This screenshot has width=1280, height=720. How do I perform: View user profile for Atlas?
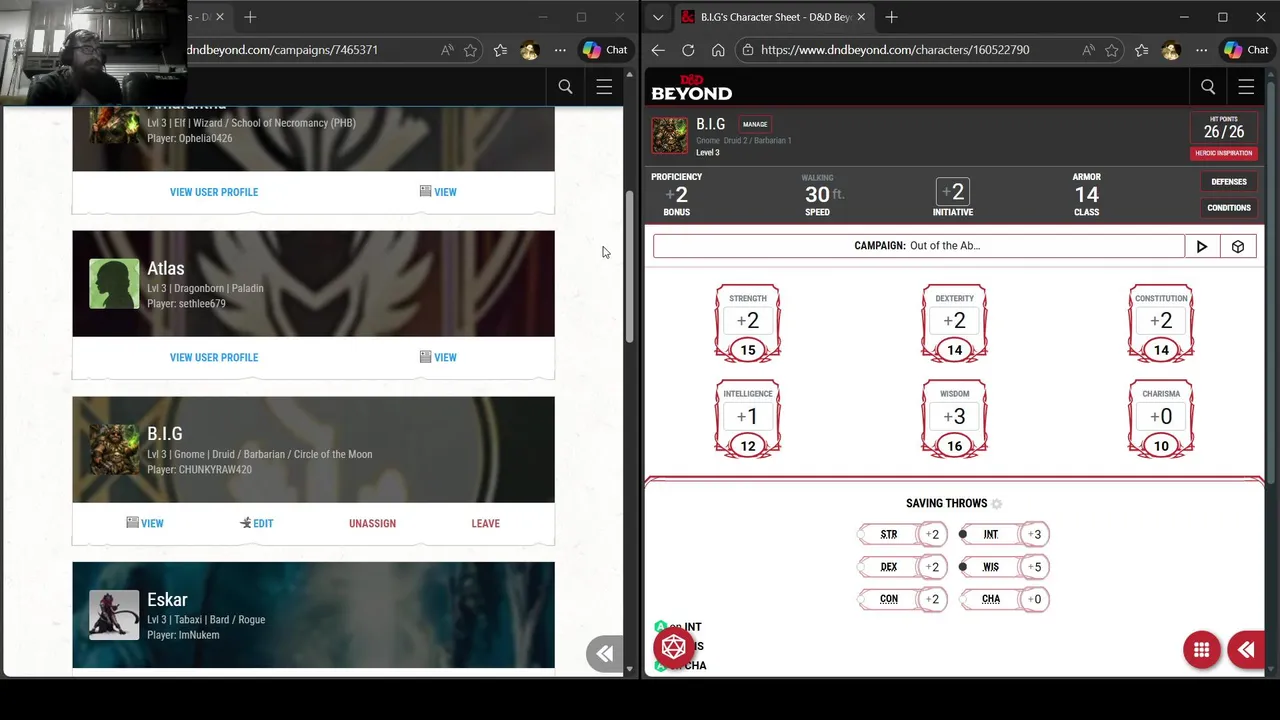click(x=214, y=358)
